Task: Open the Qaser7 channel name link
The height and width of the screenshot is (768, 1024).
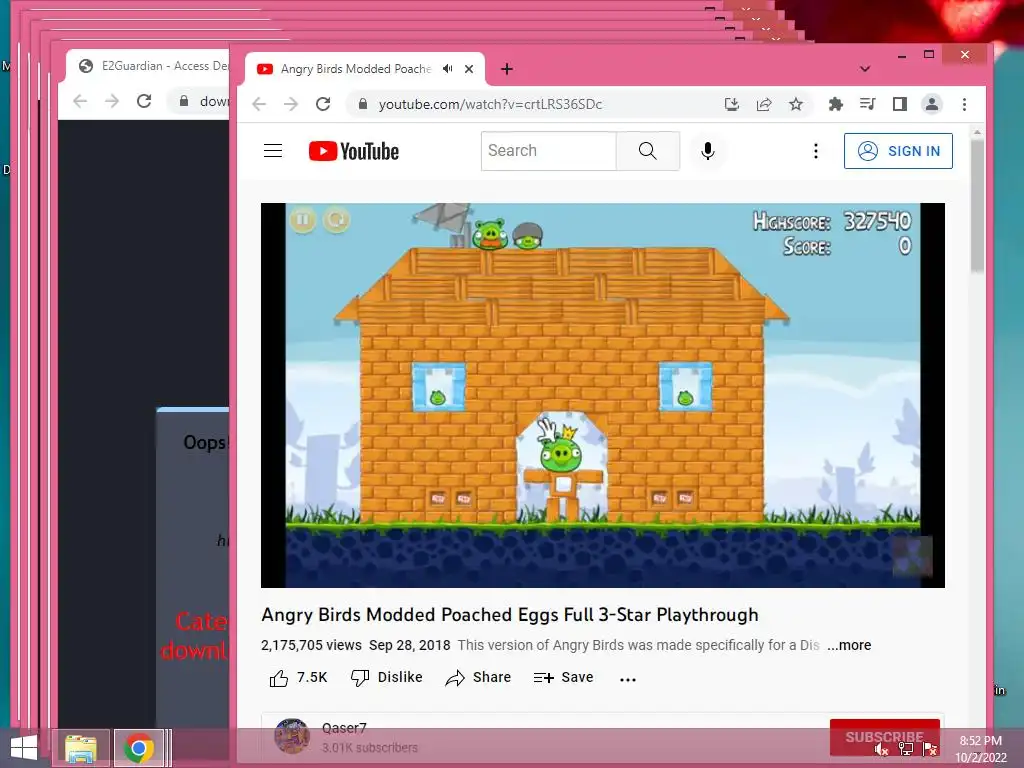Action: point(344,728)
